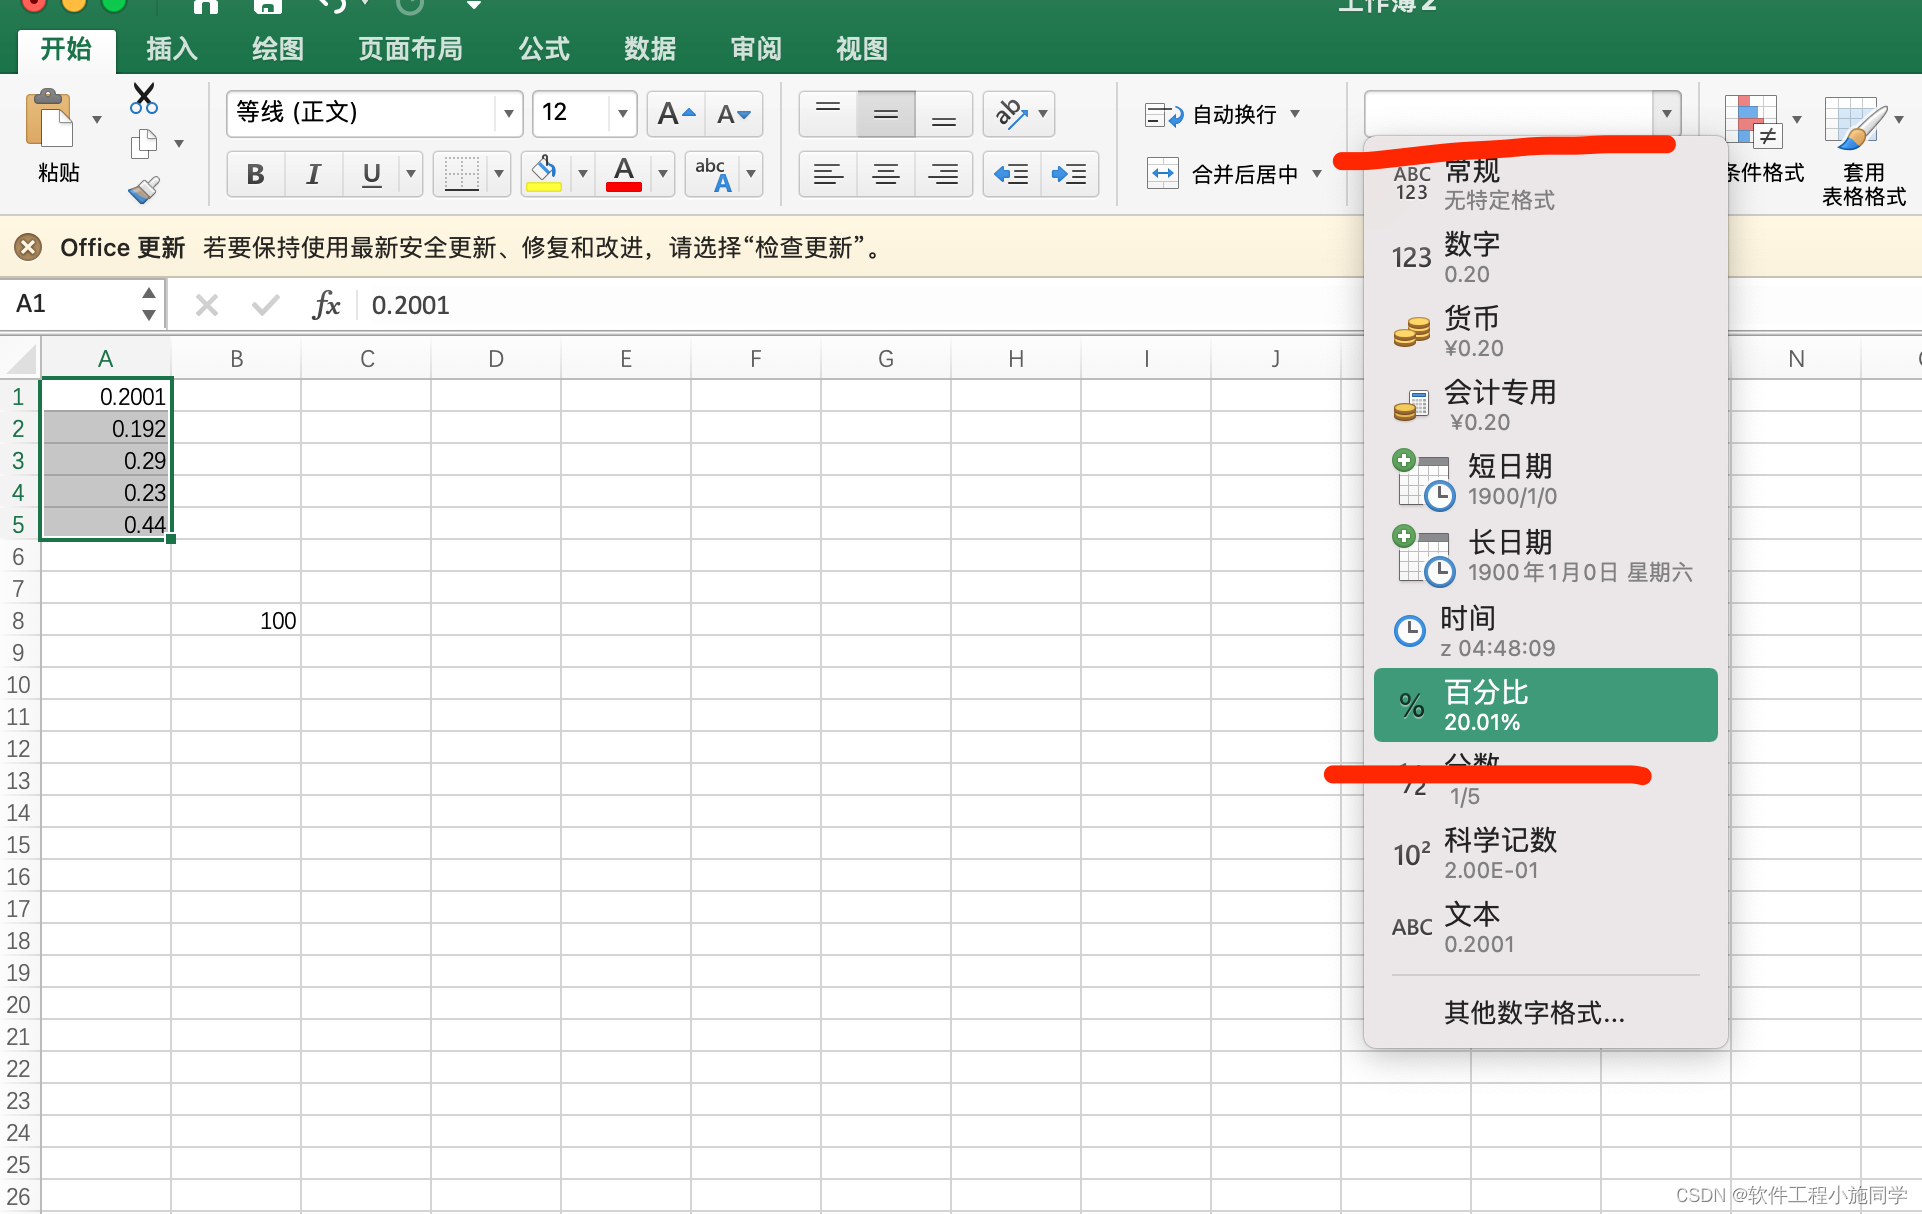The height and width of the screenshot is (1214, 1922).
Task: Dismiss the Office update notification bar
Action: [x=28, y=247]
